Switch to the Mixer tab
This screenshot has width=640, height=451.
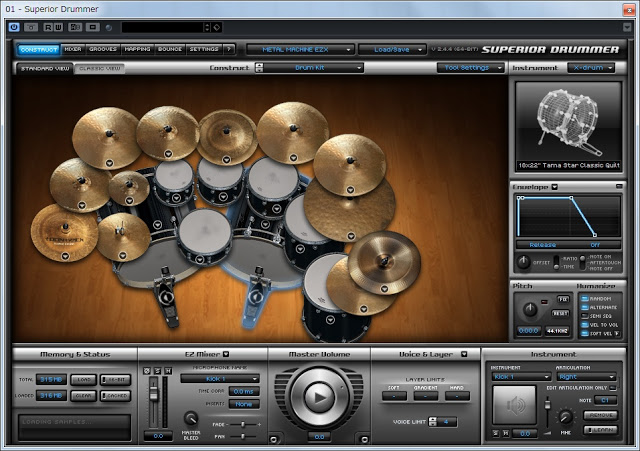coord(73,48)
